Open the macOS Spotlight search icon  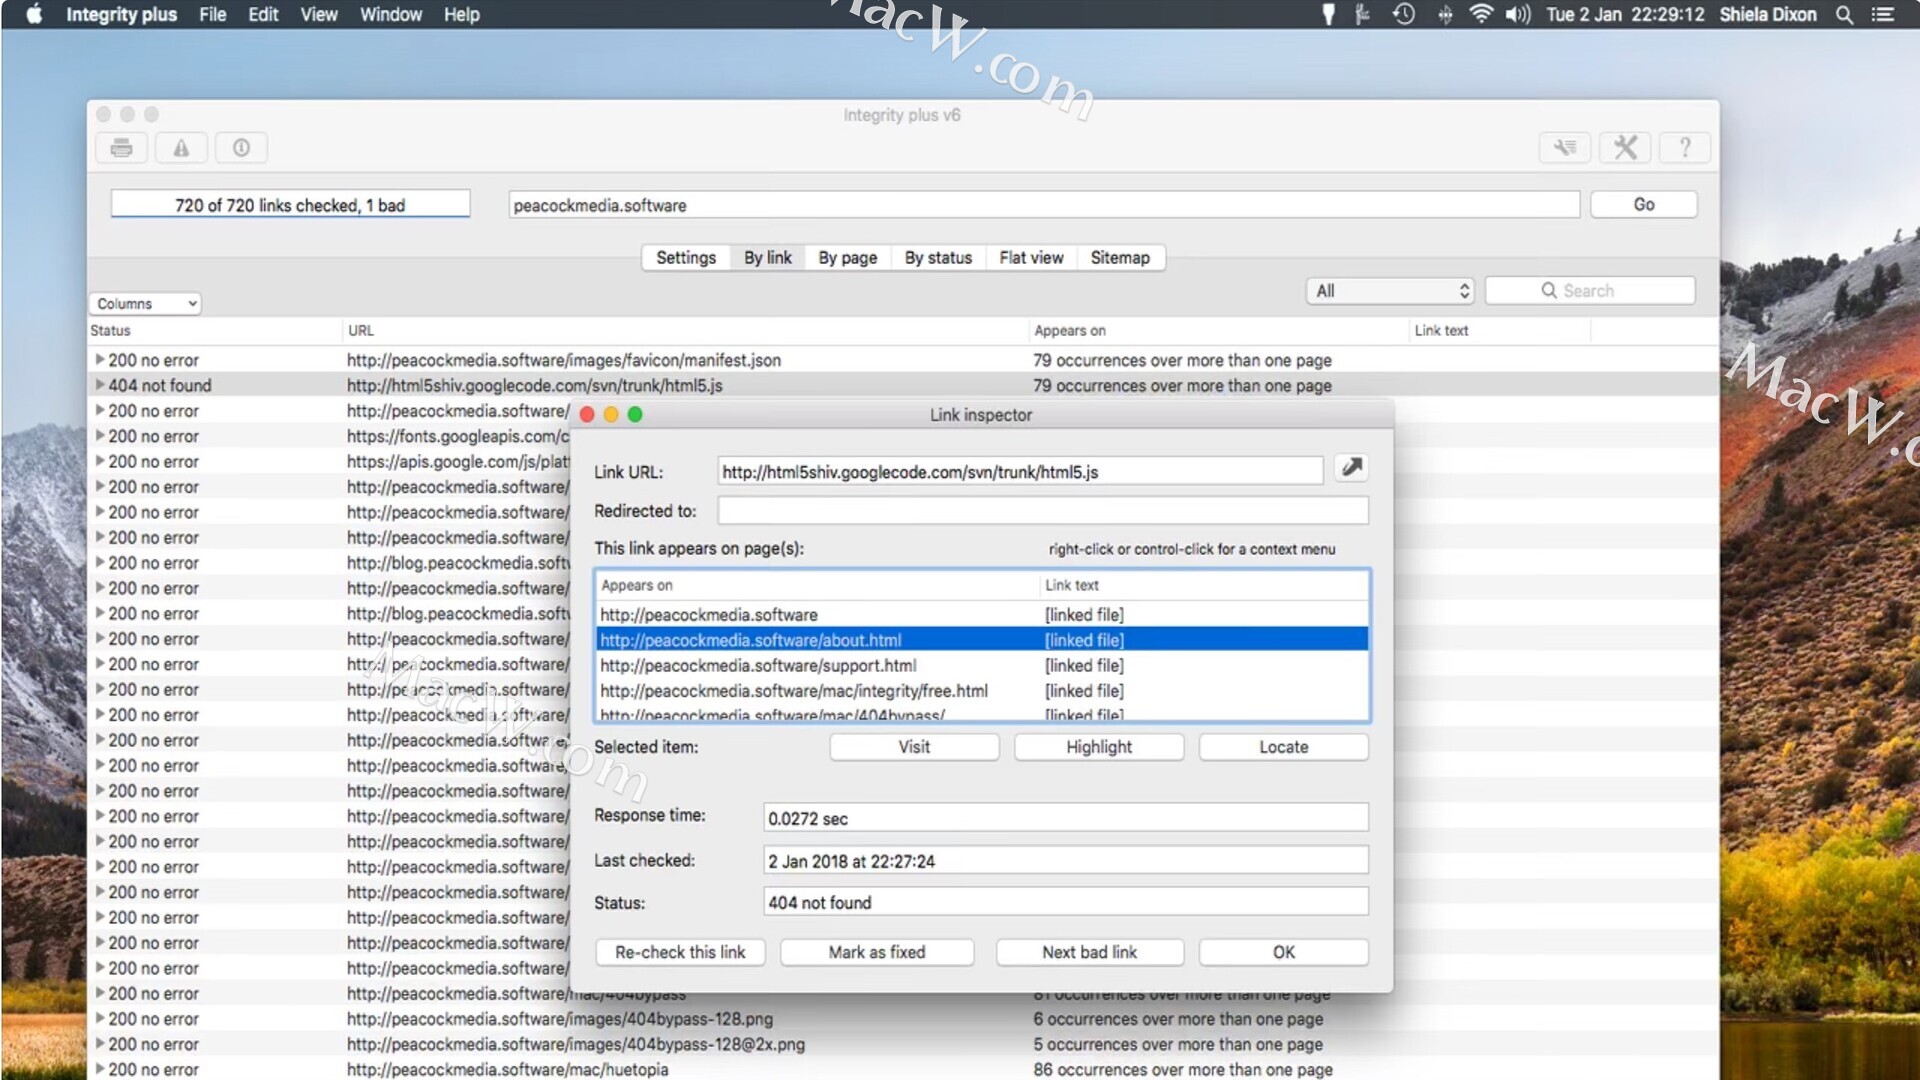click(1844, 14)
